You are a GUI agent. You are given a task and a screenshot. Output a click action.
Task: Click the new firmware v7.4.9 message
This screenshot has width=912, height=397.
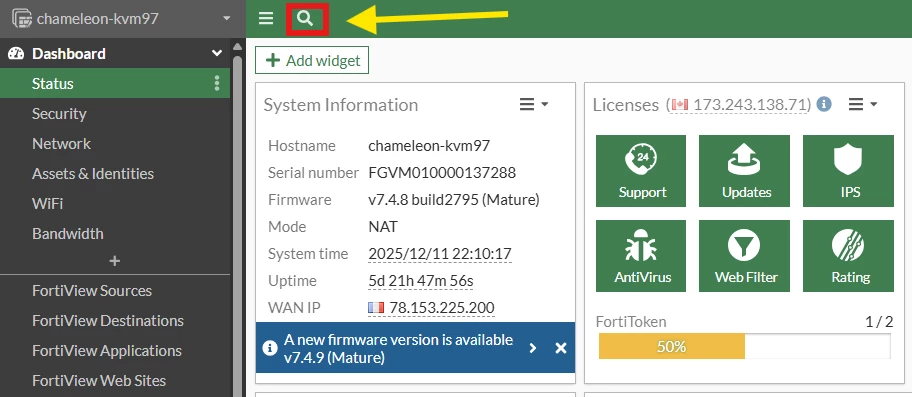point(398,348)
